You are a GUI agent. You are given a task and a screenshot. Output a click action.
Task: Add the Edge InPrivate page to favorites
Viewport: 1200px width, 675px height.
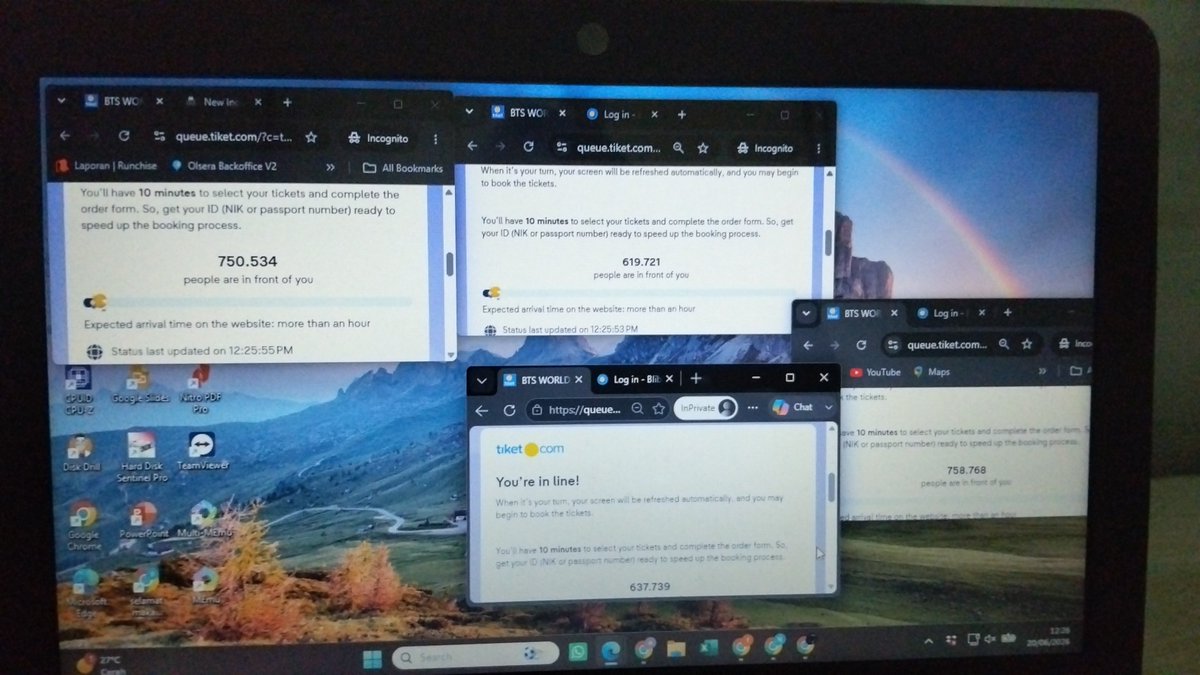tap(658, 408)
